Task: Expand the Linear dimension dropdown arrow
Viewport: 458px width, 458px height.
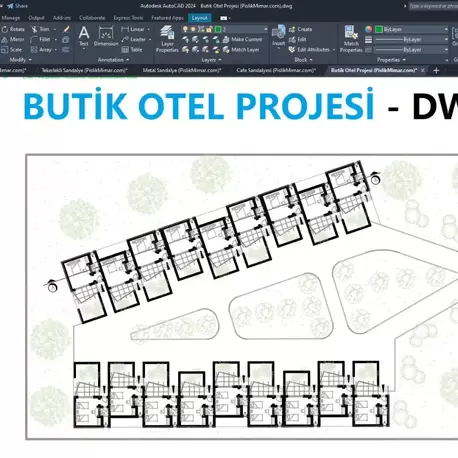Action: (x=149, y=30)
